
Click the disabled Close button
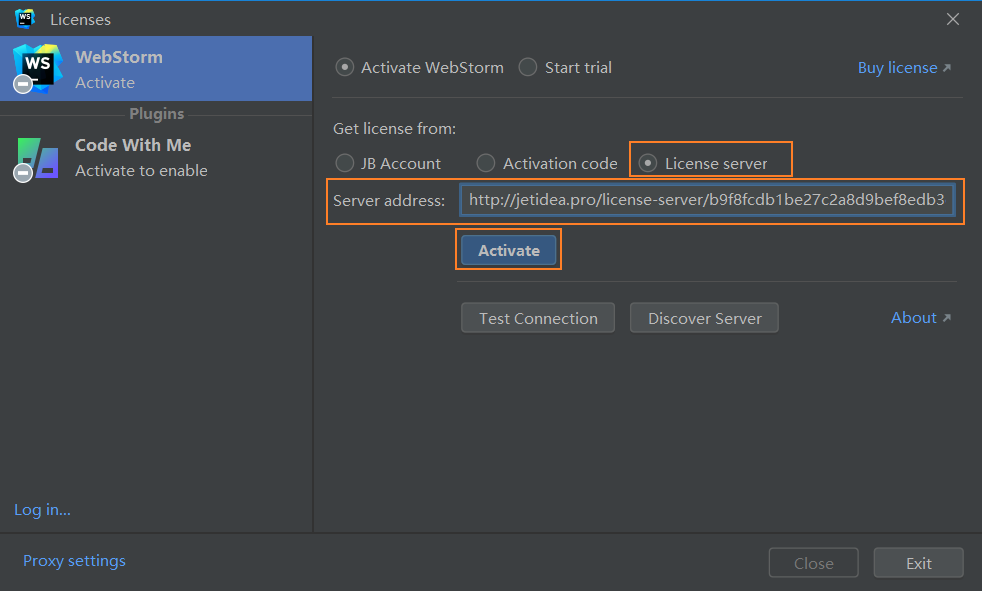814,563
